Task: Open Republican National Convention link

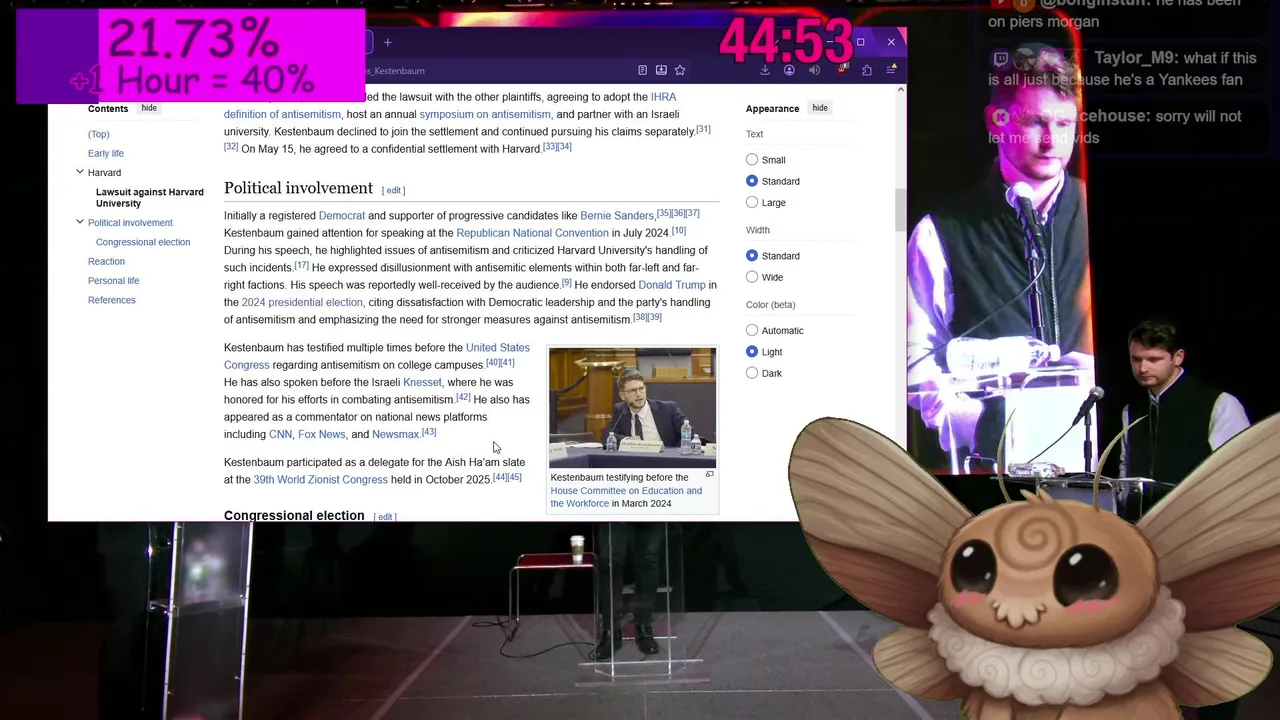Action: pyautogui.click(x=532, y=233)
